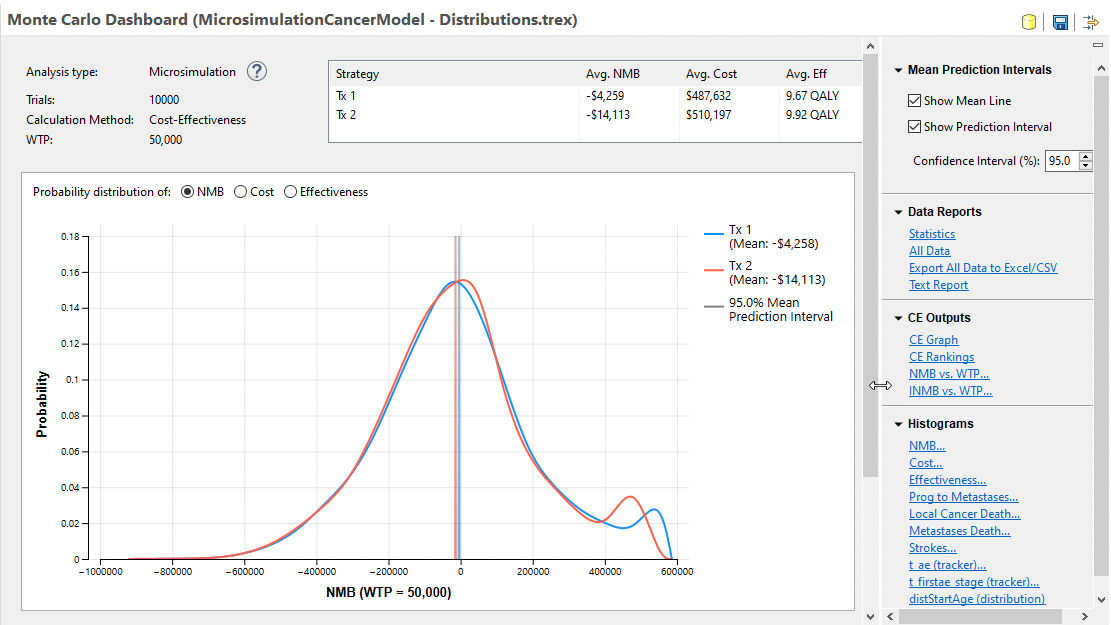Collapse the Histograms section
Viewport: 1111px width, 625px height.
tap(896, 423)
